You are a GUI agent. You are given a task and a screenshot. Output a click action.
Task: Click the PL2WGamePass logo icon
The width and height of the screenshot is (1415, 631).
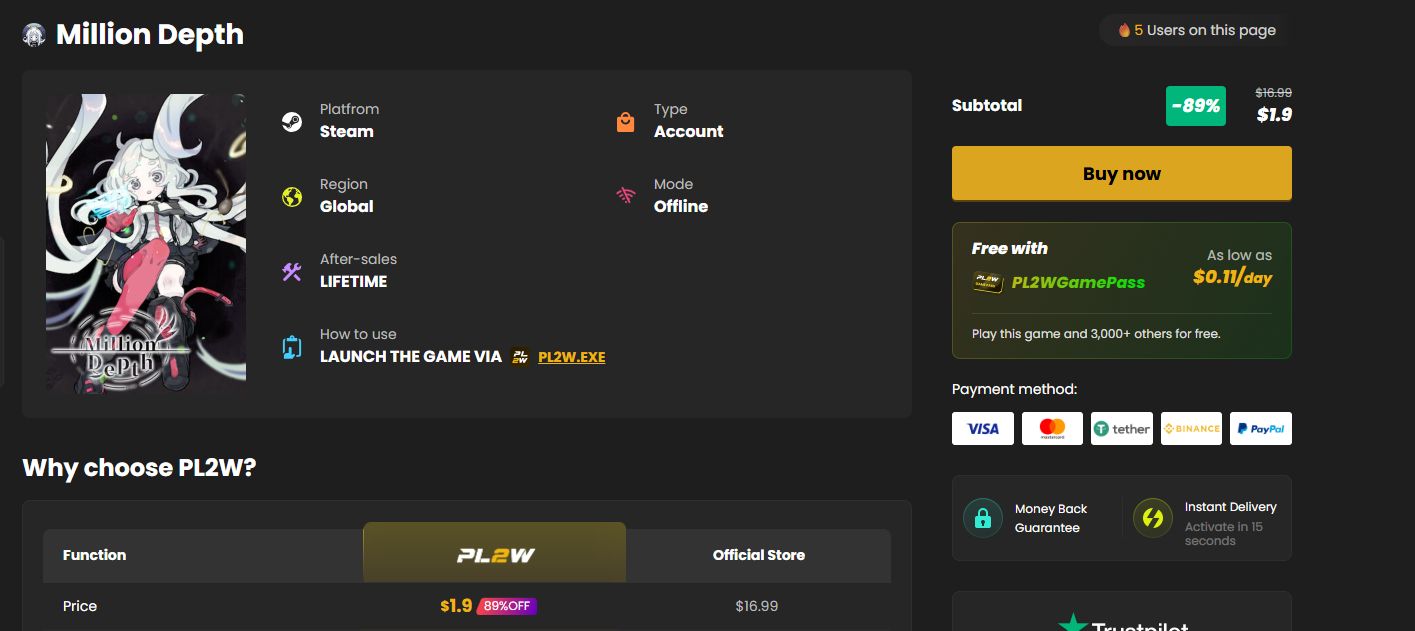[988, 282]
